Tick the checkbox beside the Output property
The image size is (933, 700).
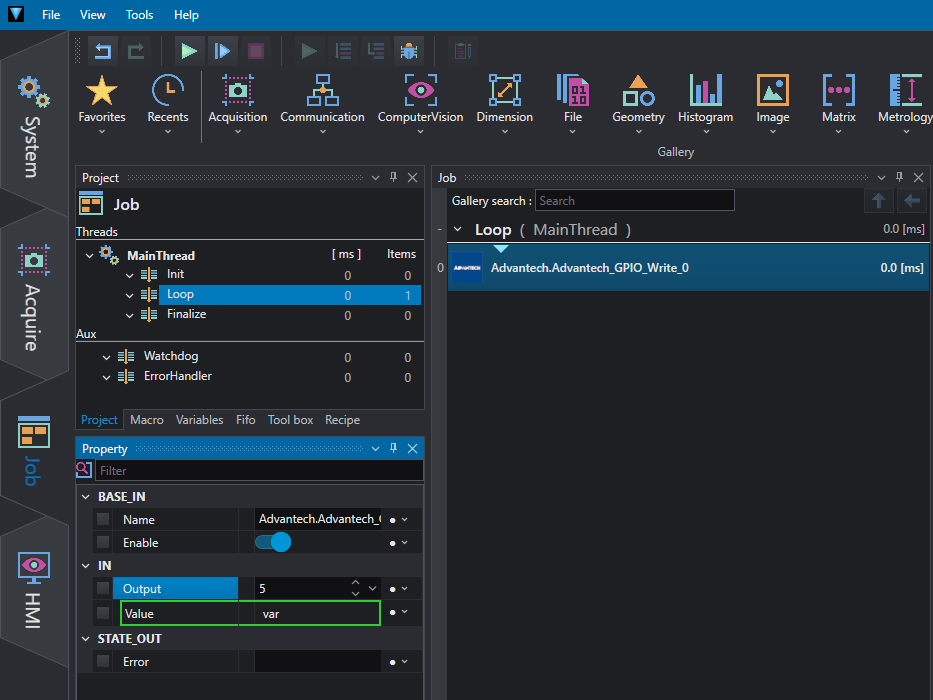[103, 589]
